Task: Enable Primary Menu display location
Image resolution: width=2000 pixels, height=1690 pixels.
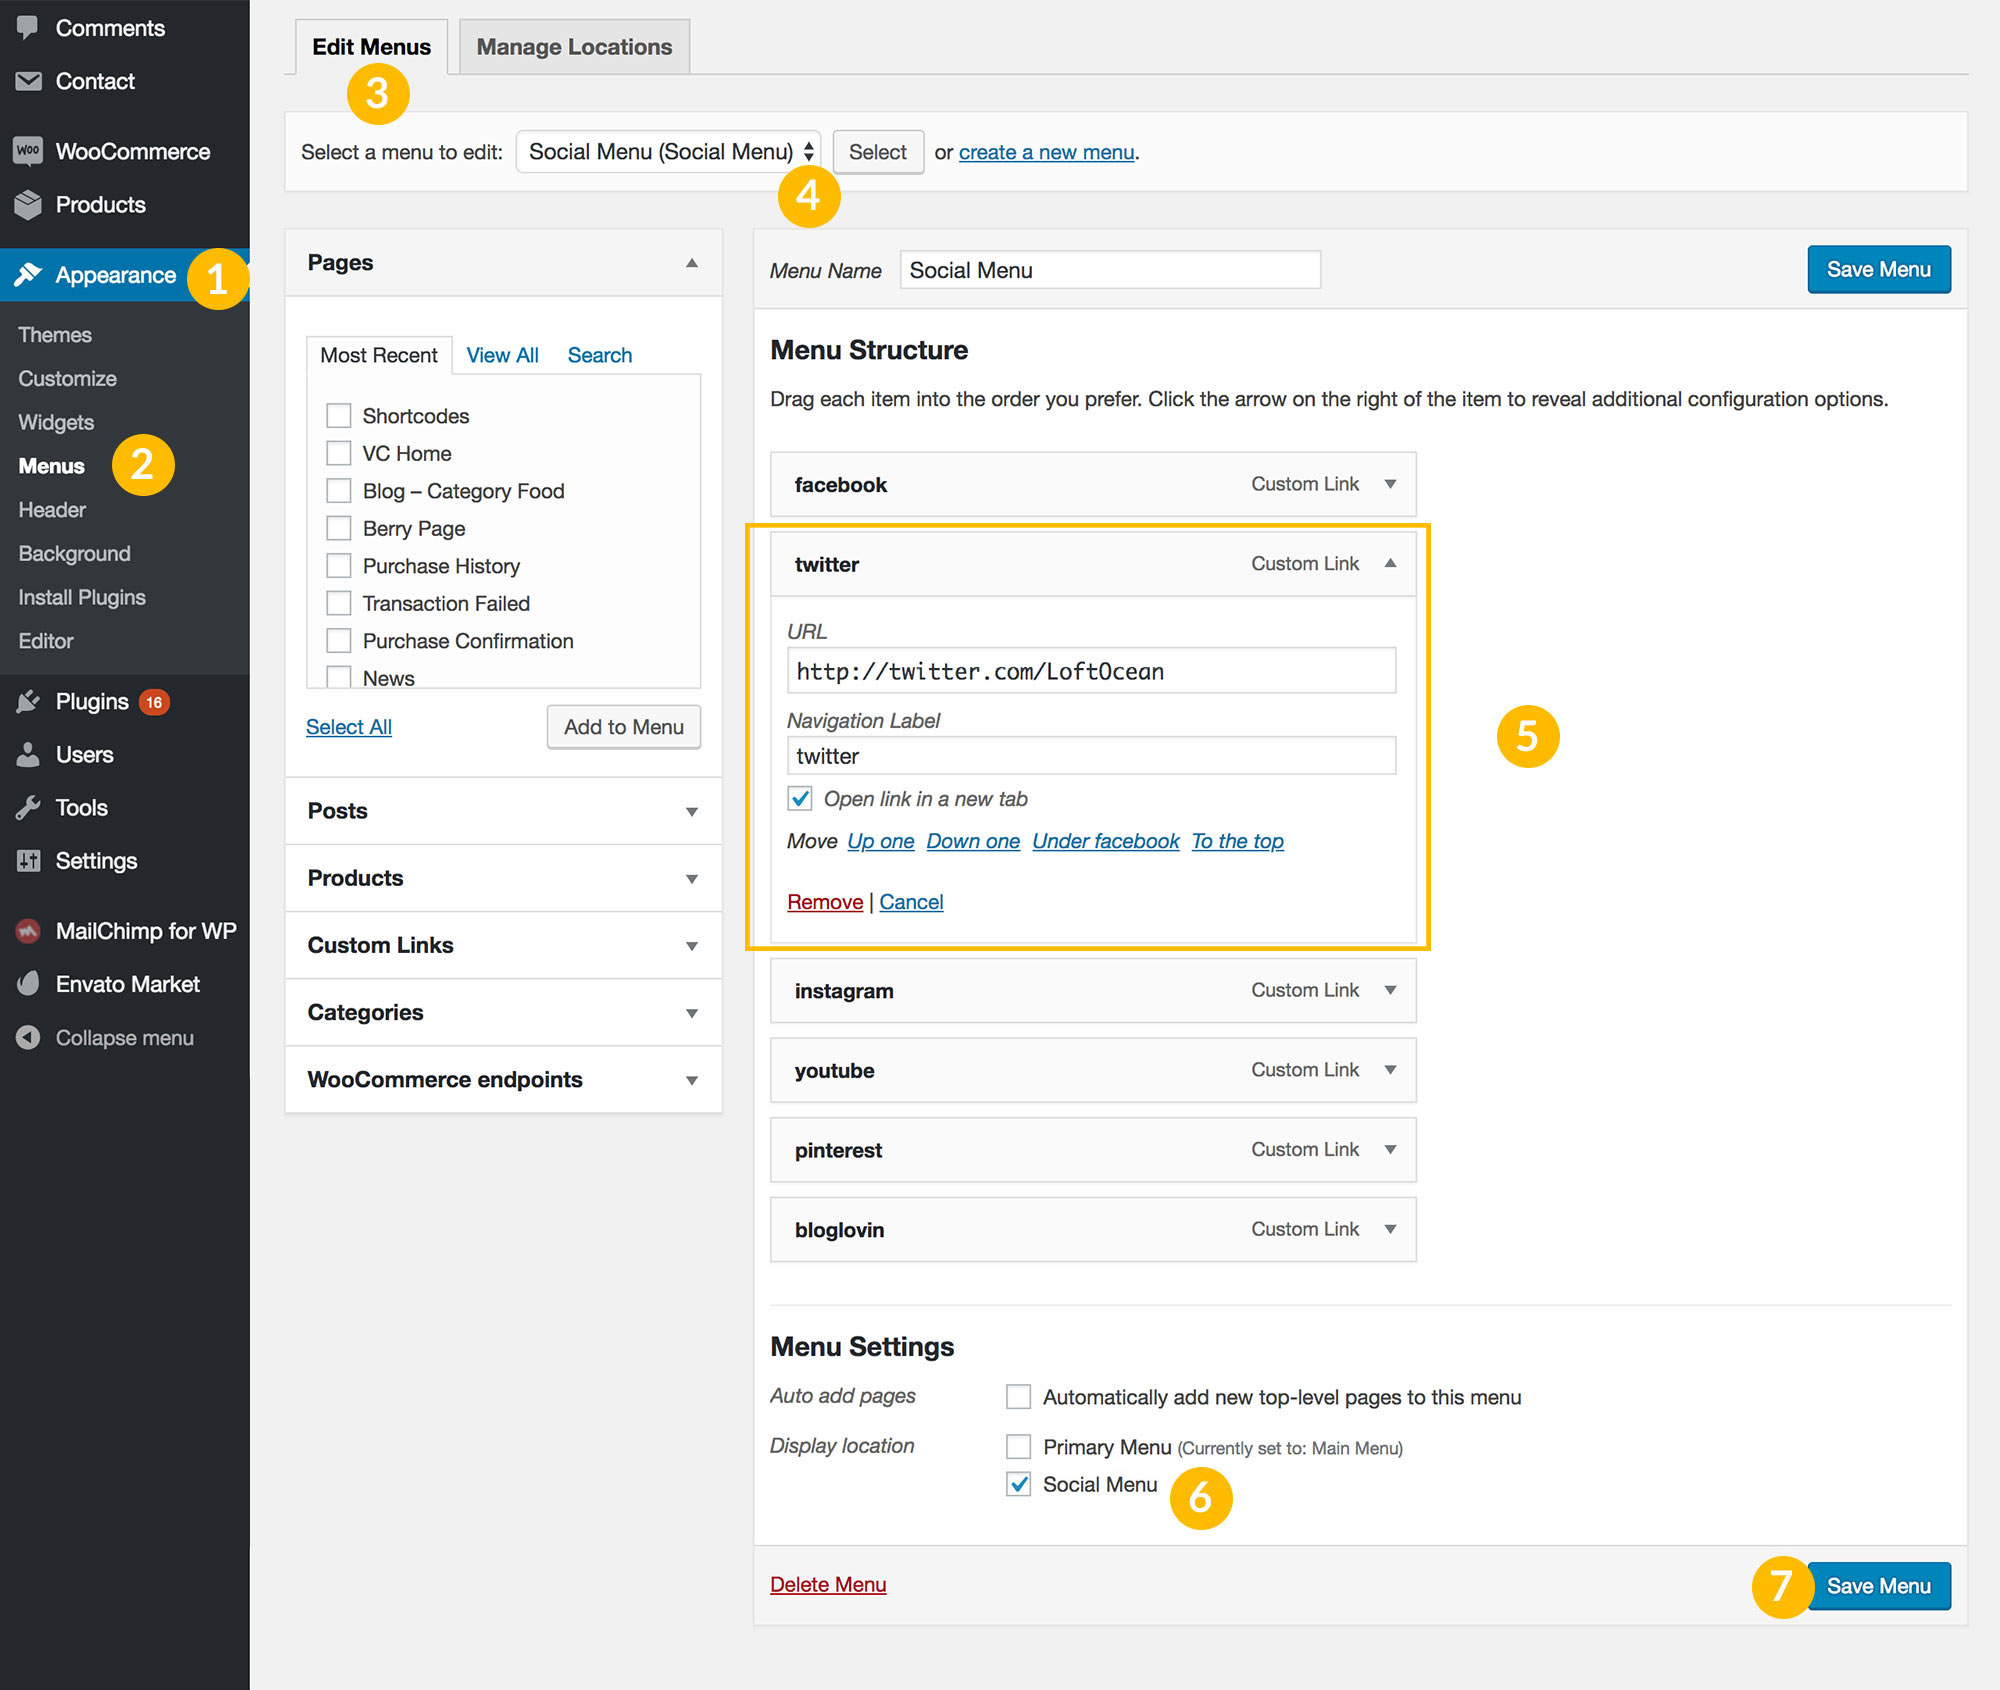Action: 1018,1446
